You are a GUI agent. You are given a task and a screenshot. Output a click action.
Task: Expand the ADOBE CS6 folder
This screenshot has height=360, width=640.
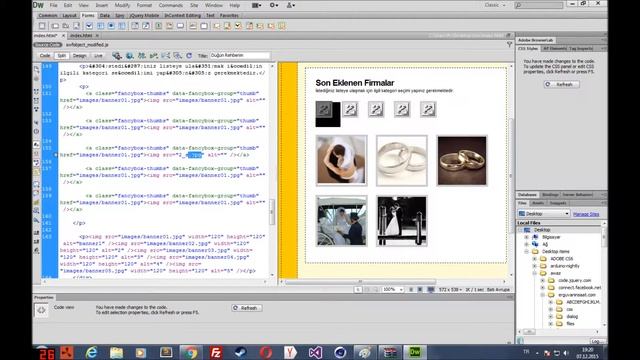tap(535, 259)
